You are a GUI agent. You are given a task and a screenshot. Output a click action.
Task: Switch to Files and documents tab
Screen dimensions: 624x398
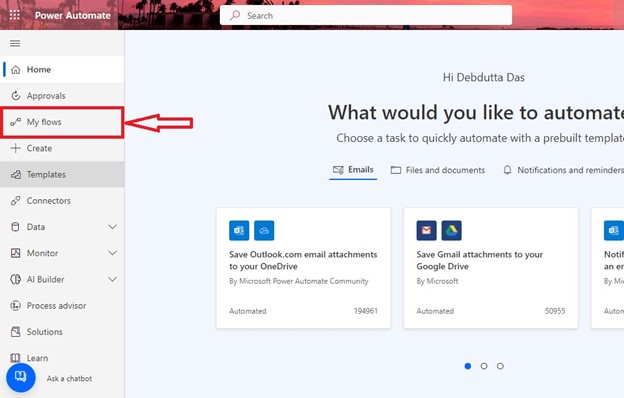pos(438,170)
